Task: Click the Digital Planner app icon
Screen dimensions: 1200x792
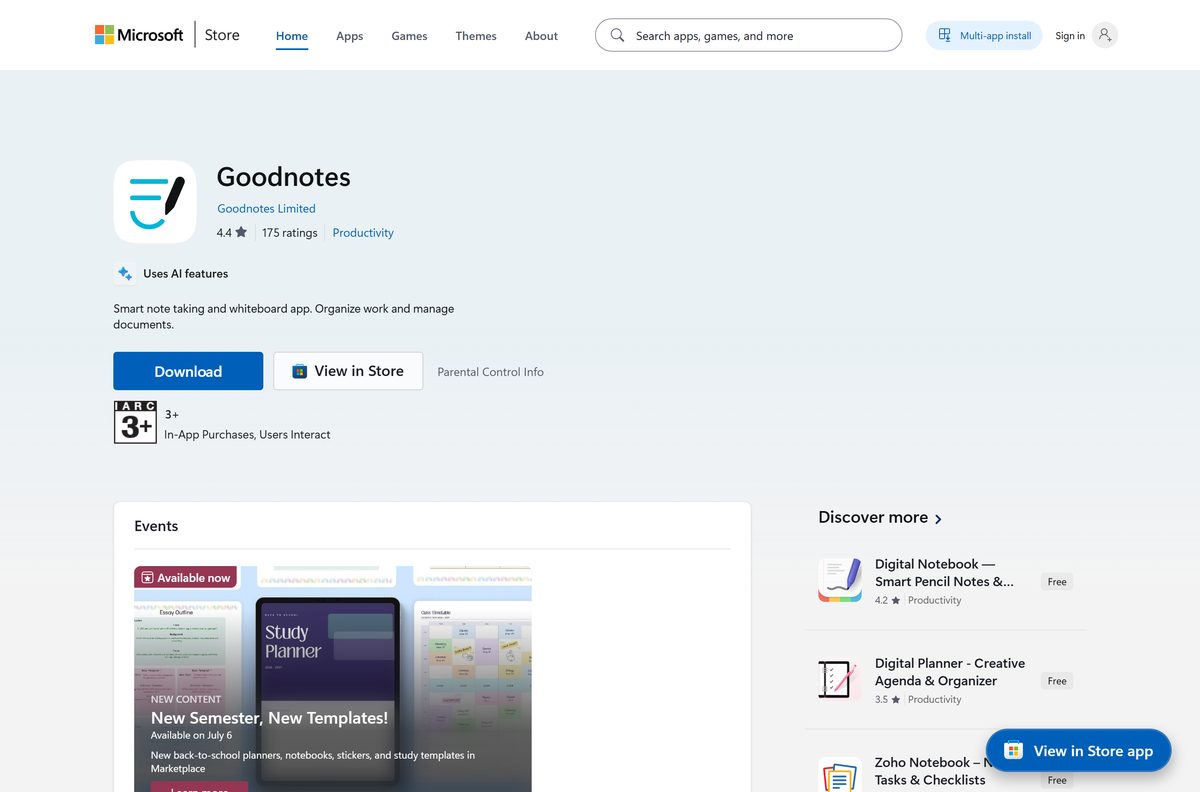Action: point(840,680)
